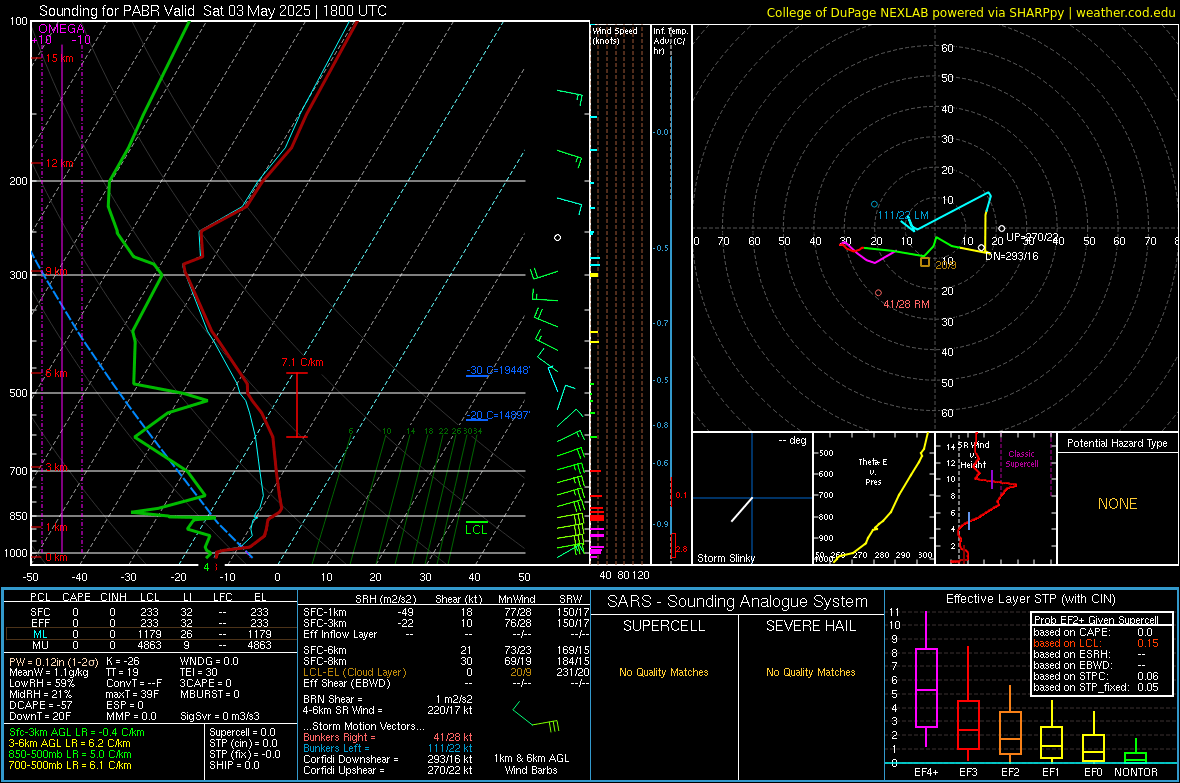Click the 15 km height marker
The image size is (1180, 783).
pyautogui.click(x=59, y=58)
